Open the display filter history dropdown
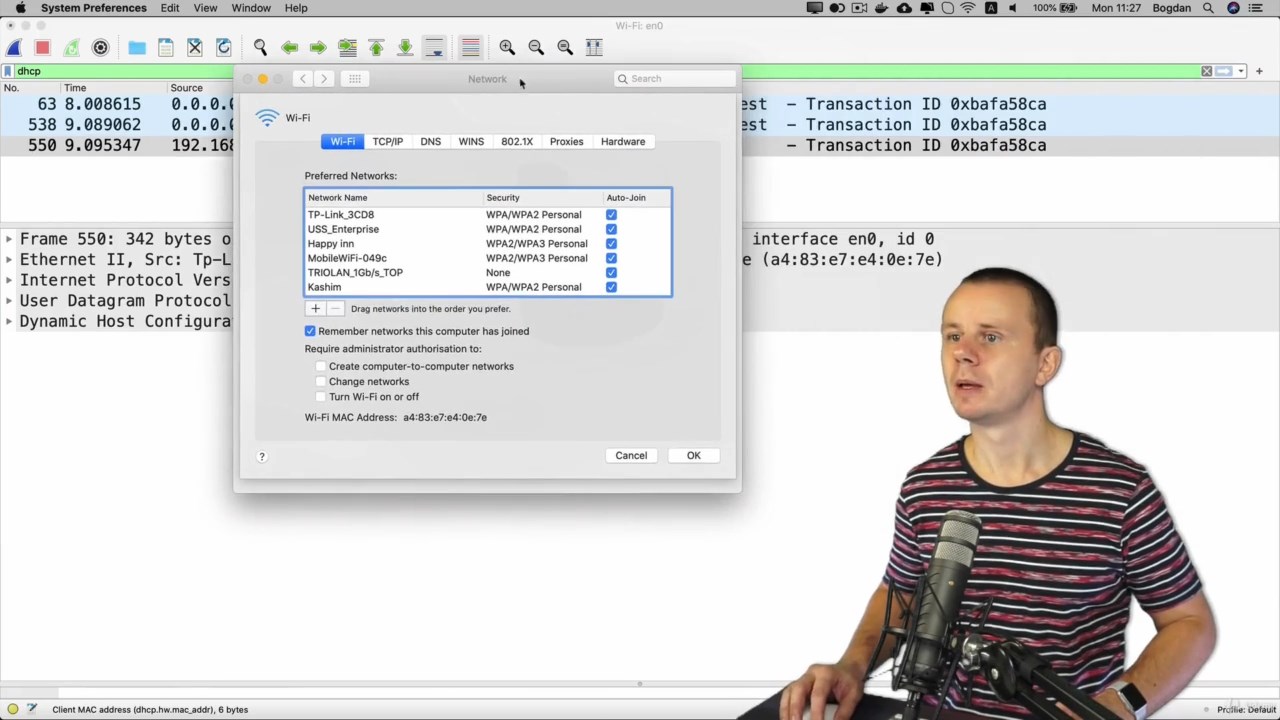Image resolution: width=1280 pixels, height=720 pixels. pyautogui.click(x=1241, y=71)
